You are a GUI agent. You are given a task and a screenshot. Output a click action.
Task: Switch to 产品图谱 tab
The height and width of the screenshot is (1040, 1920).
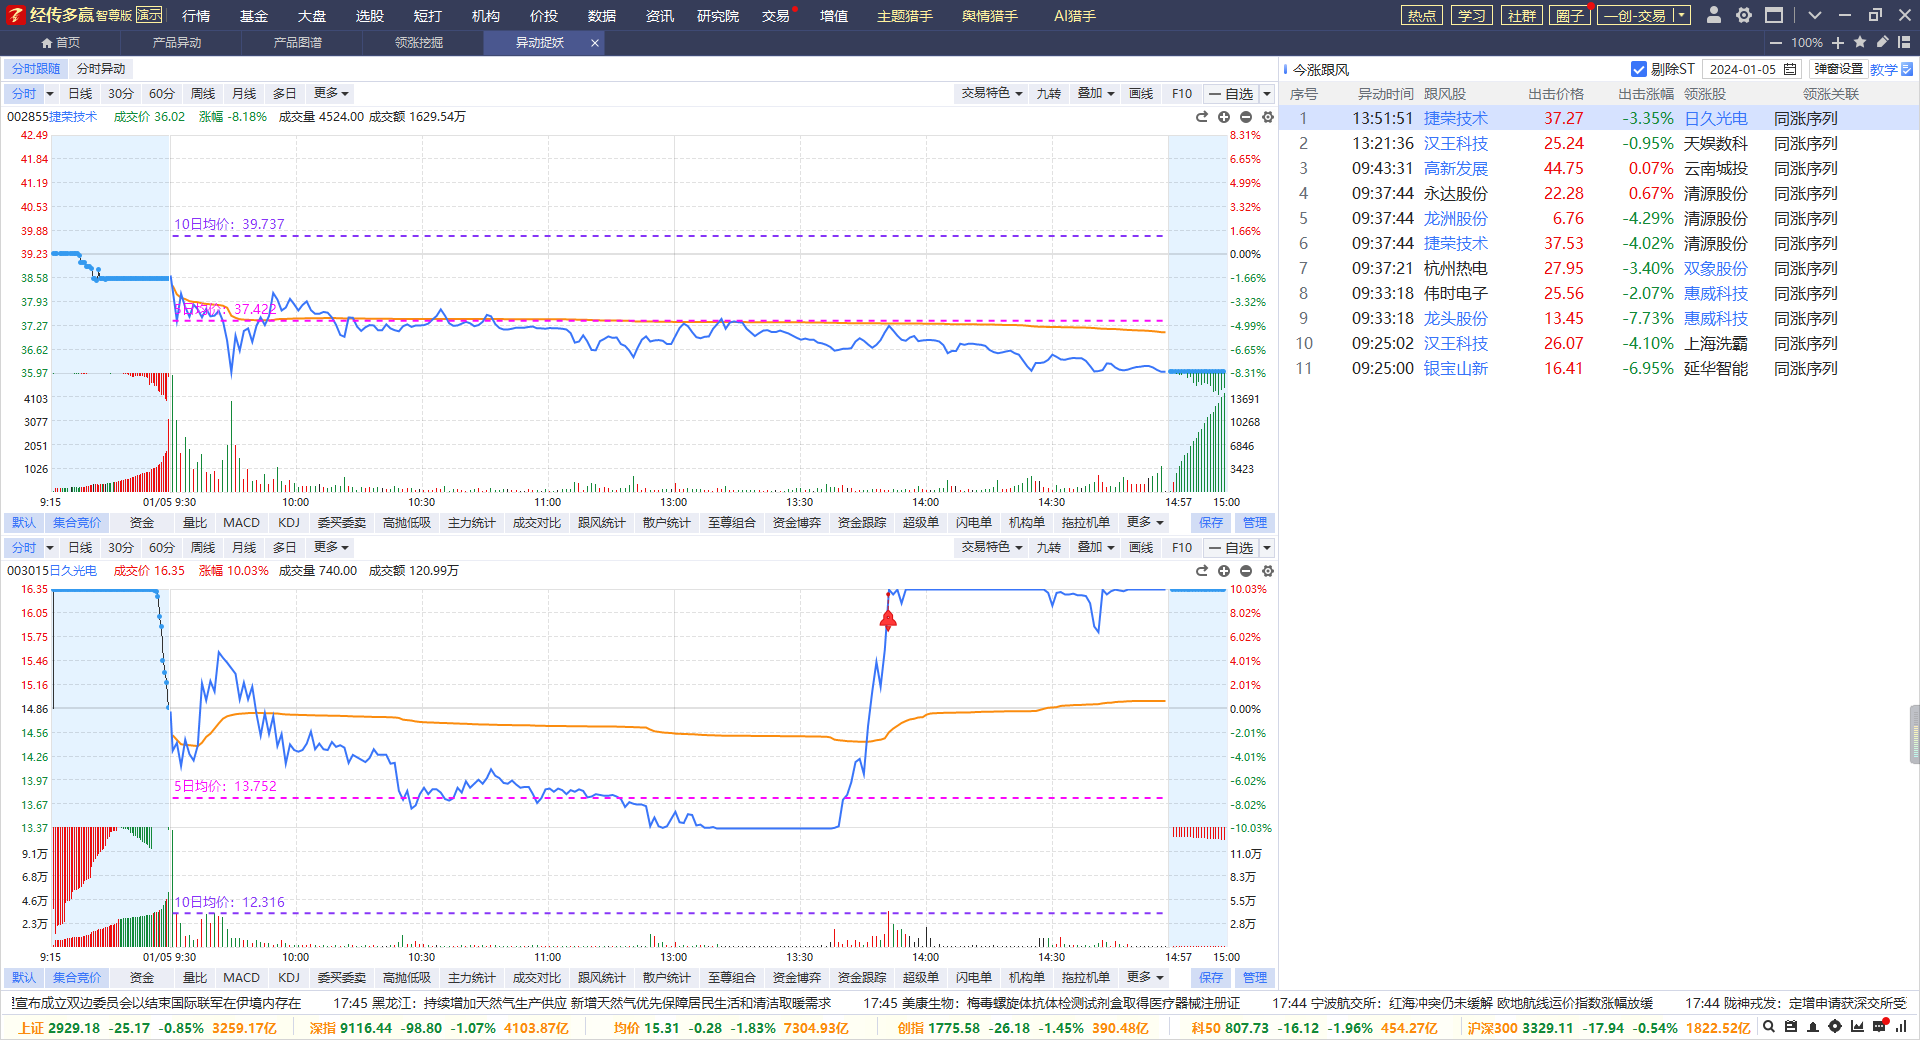(298, 43)
